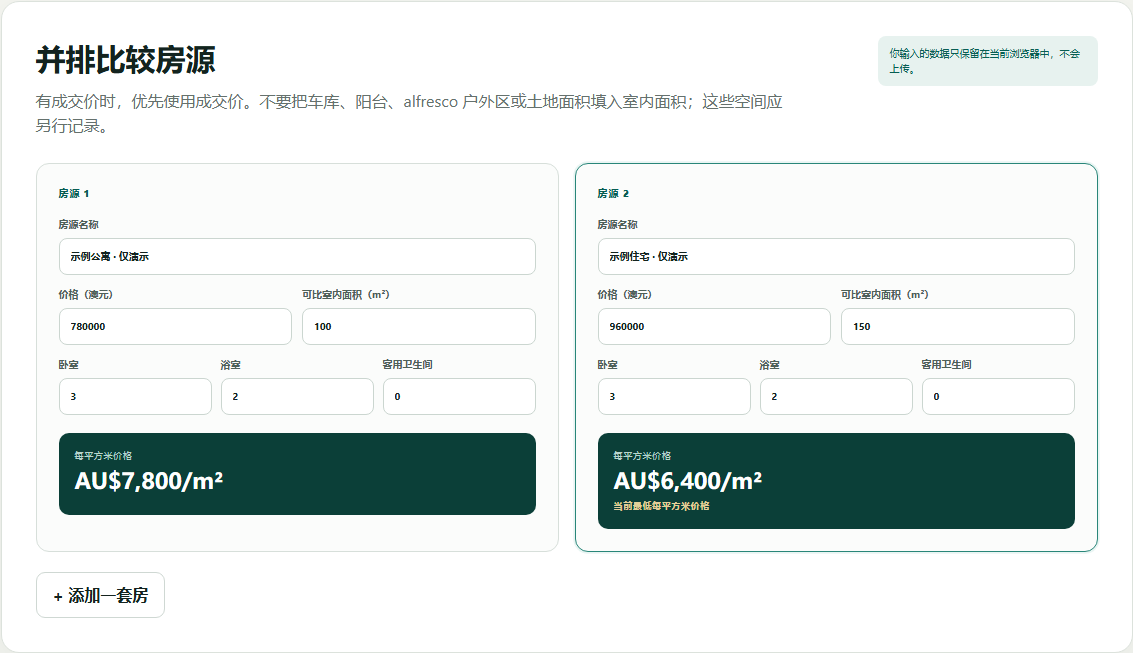Screen dimensions: 1133x653
Task: Click the AU$7,800/m² result
Action: coord(149,480)
